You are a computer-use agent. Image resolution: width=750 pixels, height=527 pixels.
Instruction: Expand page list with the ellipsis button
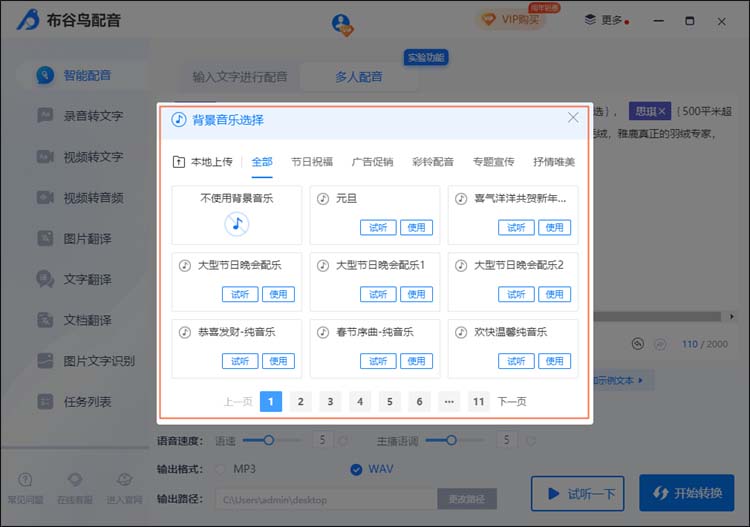[x=449, y=401]
